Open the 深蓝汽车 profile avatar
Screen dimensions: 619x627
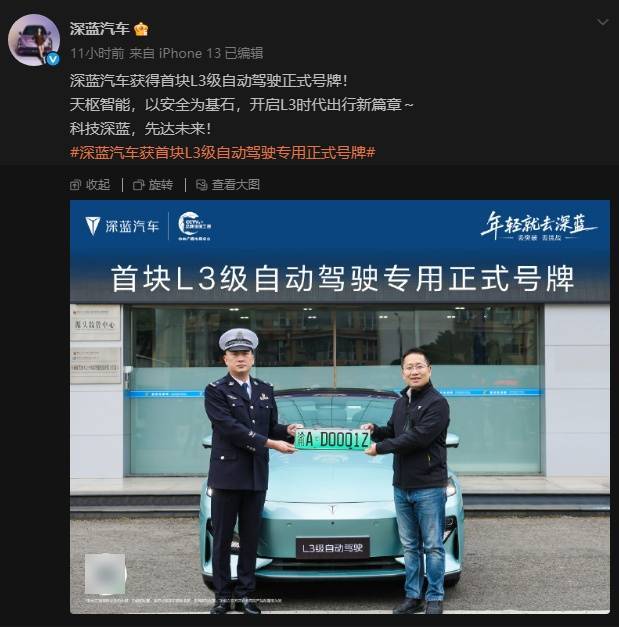click(x=34, y=40)
